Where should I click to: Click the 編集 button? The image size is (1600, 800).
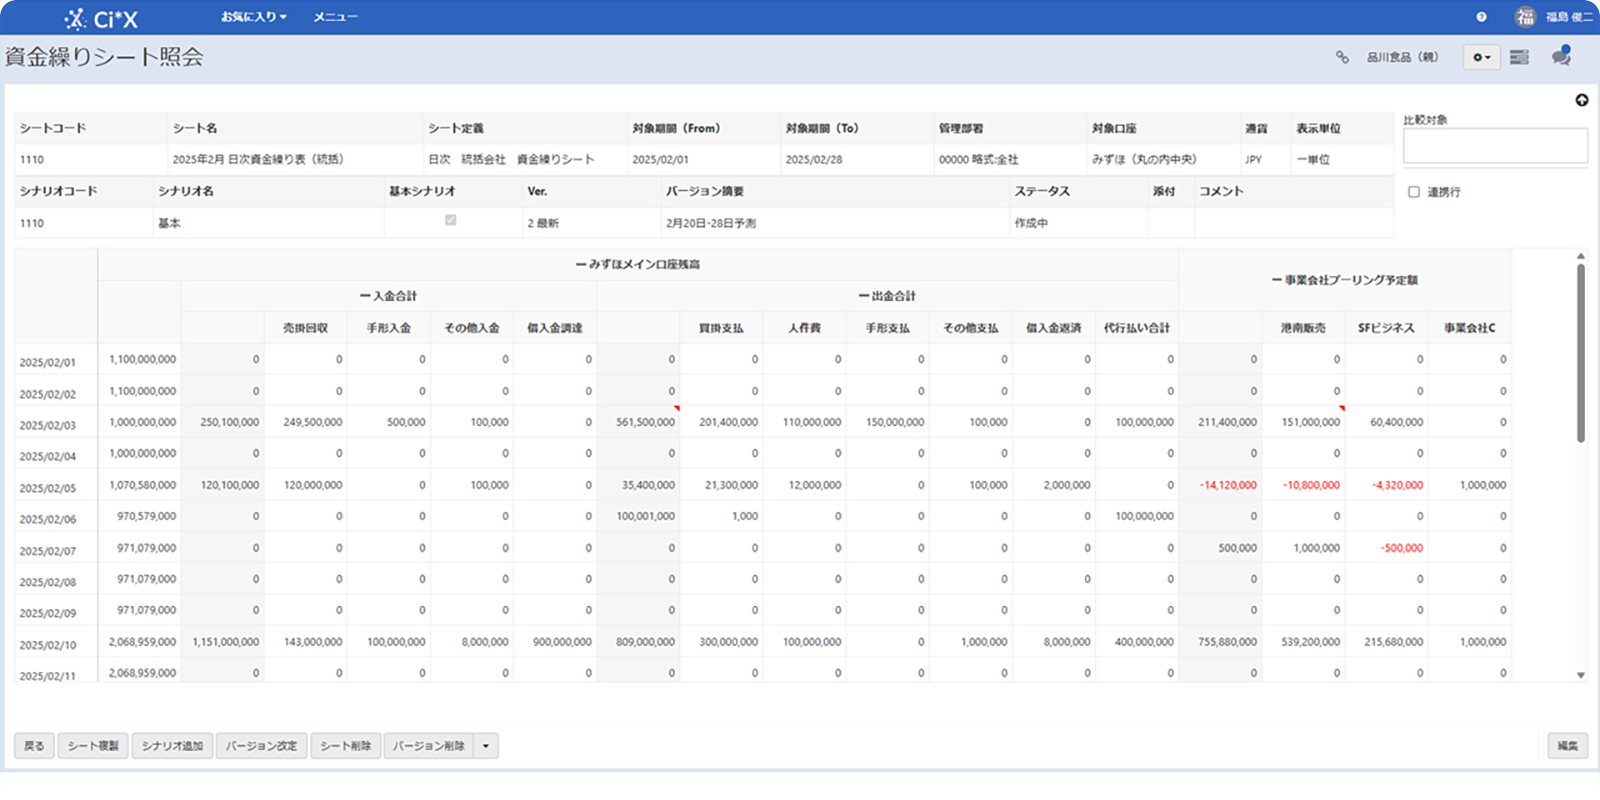click(x=1568, y=746)
